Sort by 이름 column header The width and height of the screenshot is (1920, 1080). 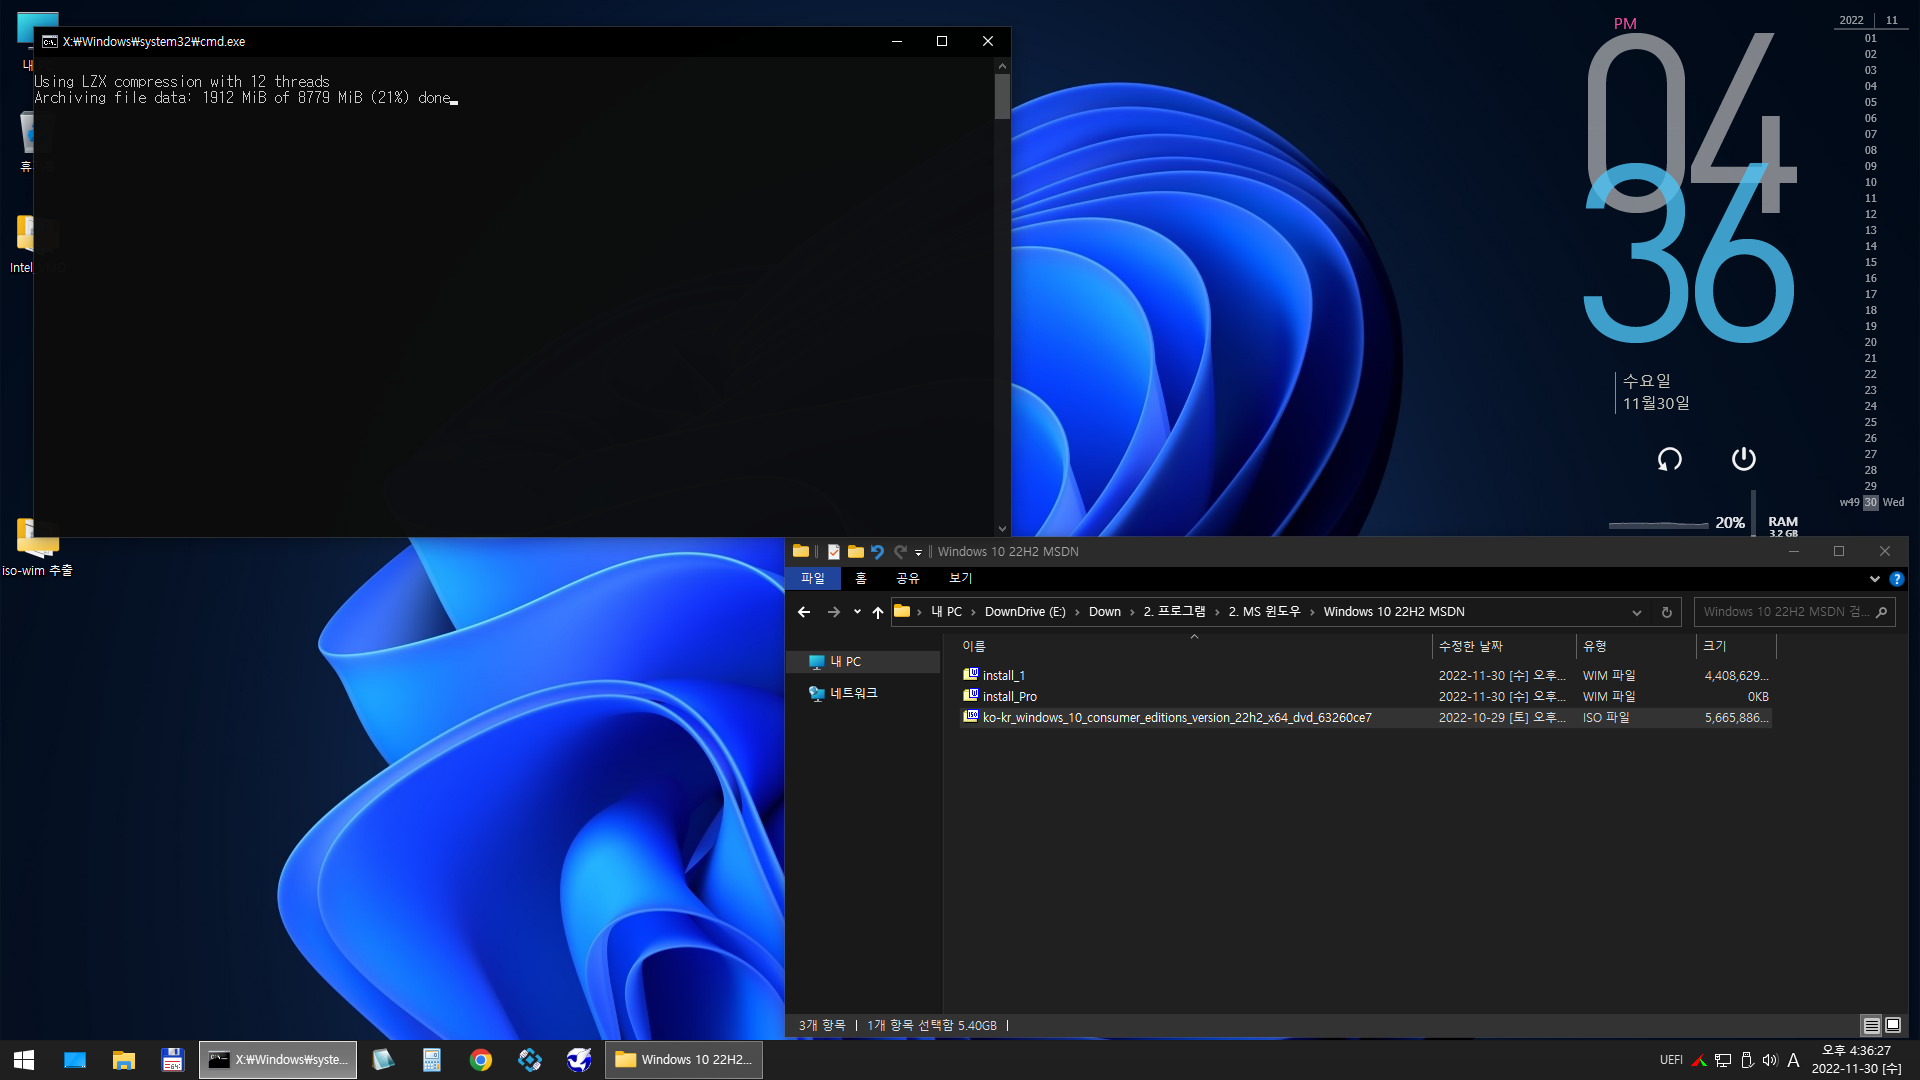coord(1194,646)
